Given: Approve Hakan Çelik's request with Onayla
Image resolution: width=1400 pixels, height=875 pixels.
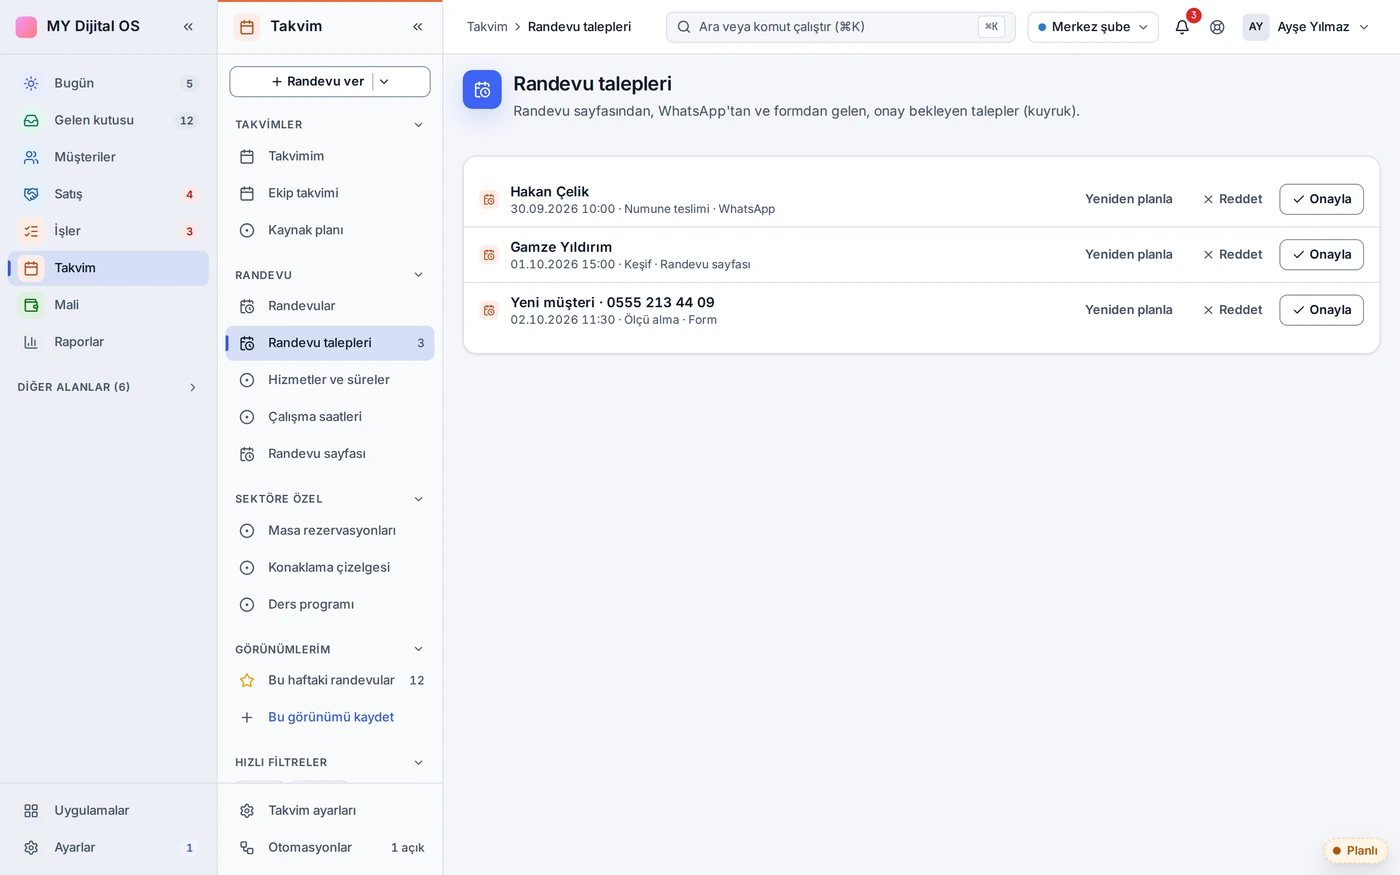Looking at the screenshot, I should 1321,199.
